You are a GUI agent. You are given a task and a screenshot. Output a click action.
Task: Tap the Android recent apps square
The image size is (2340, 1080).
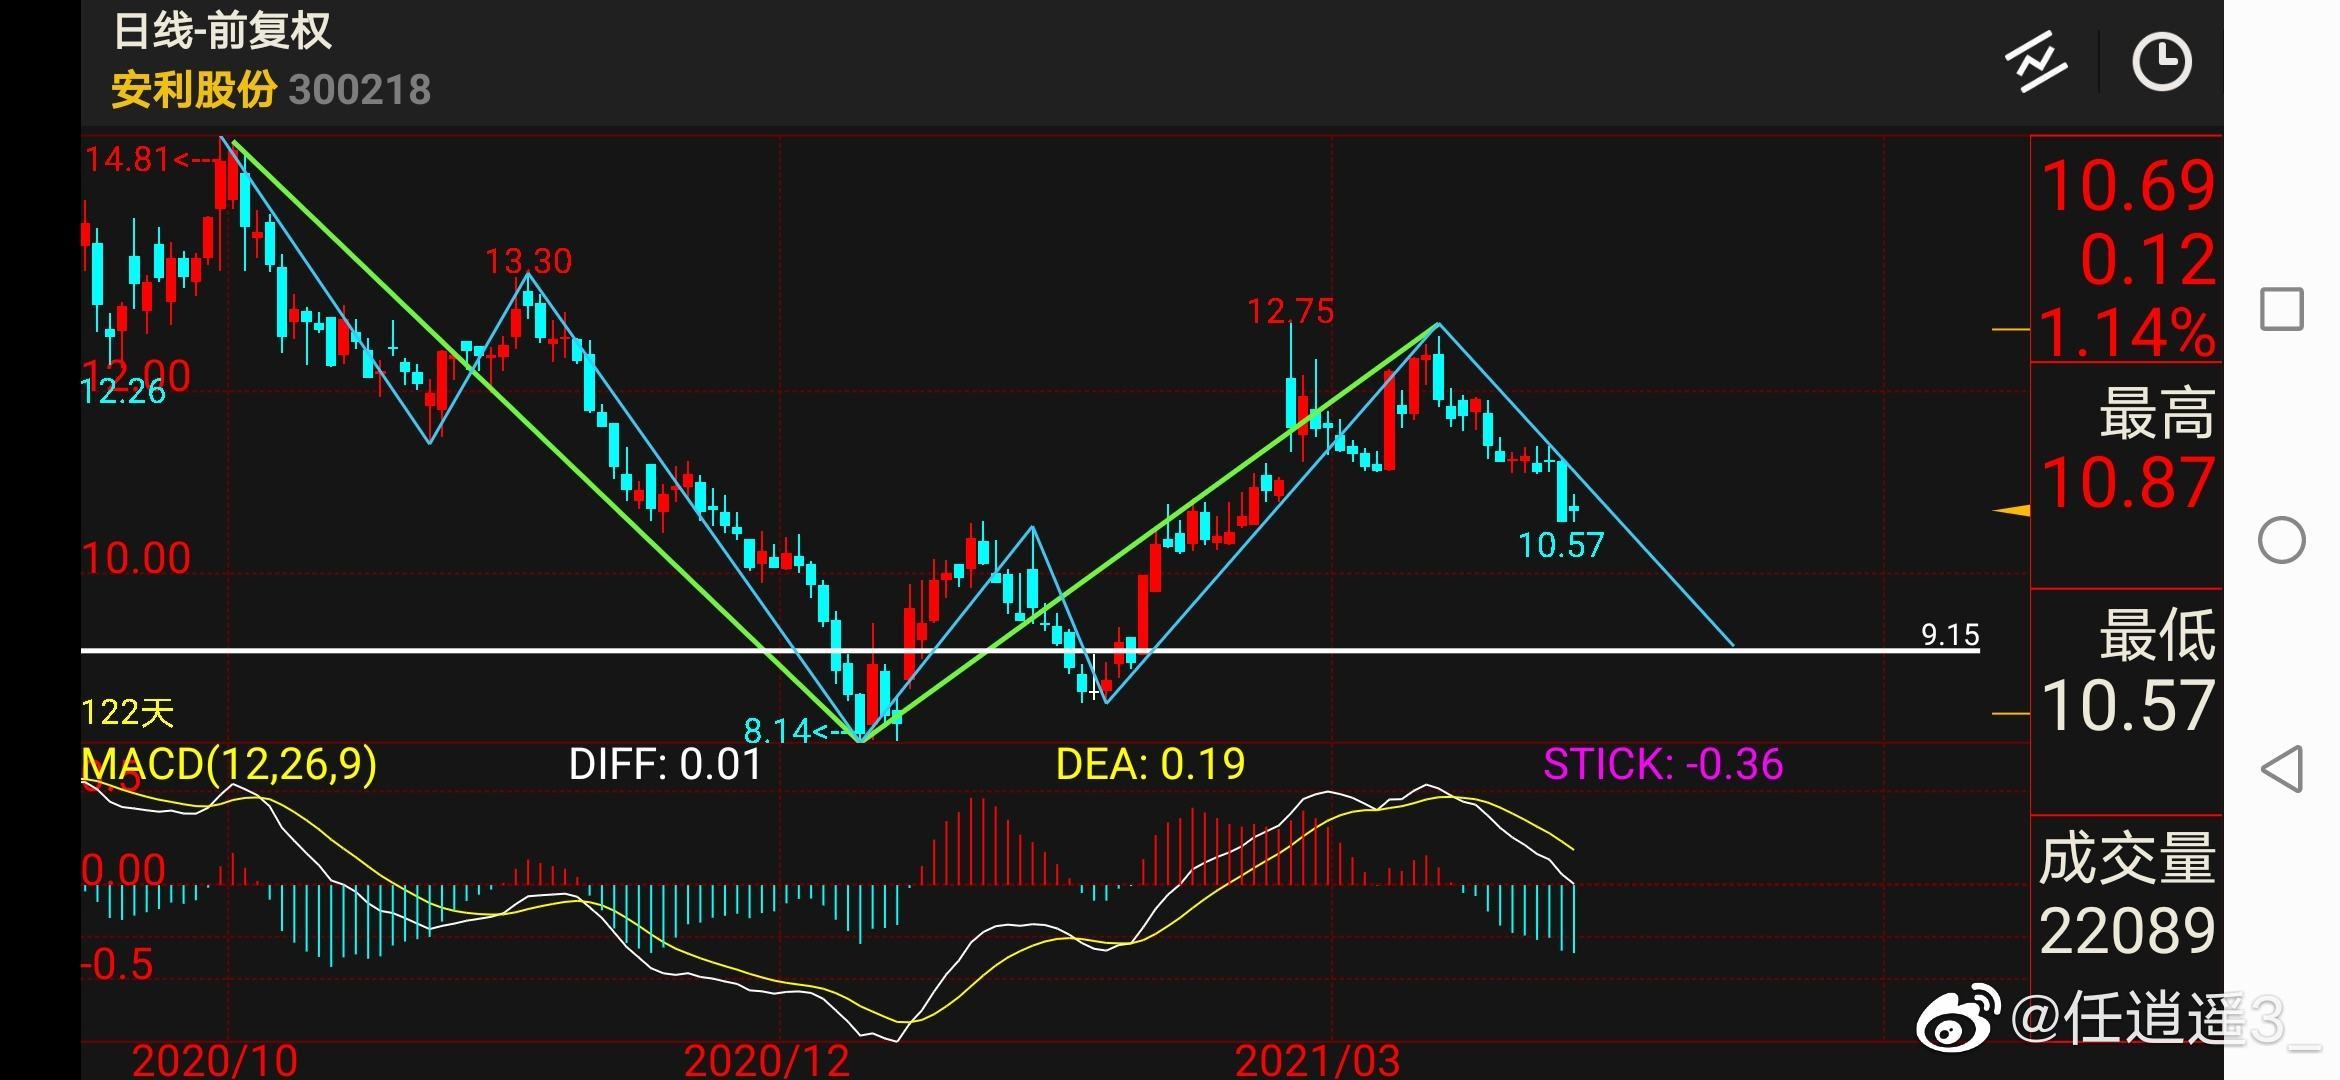pos(2282,309)
